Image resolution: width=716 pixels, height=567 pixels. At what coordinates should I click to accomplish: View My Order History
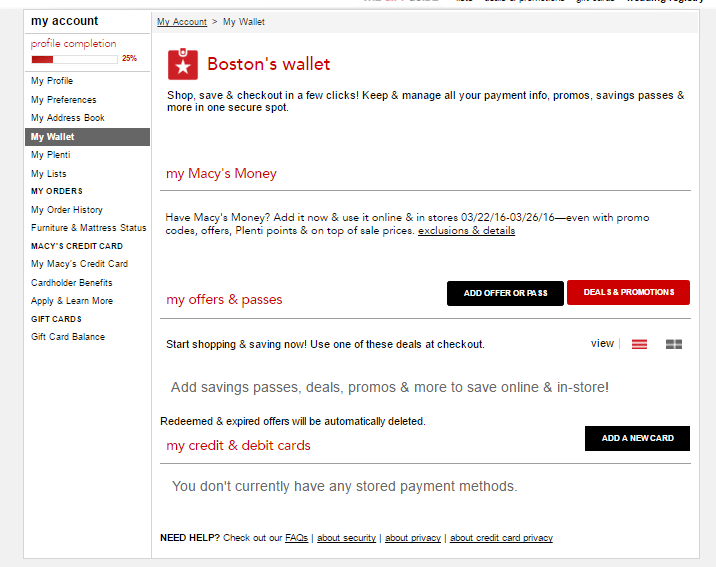[67, 210]
